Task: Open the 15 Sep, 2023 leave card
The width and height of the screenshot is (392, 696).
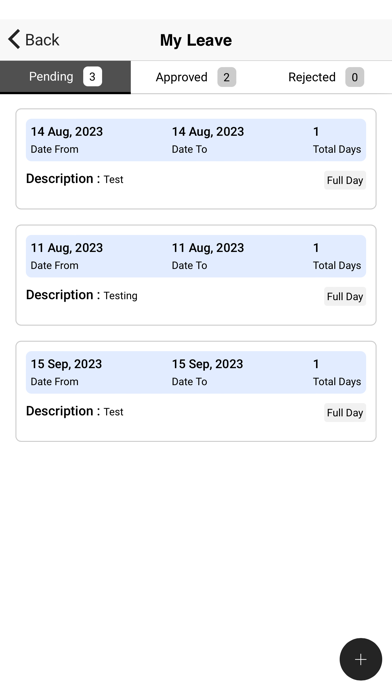Action: [196, 391]
